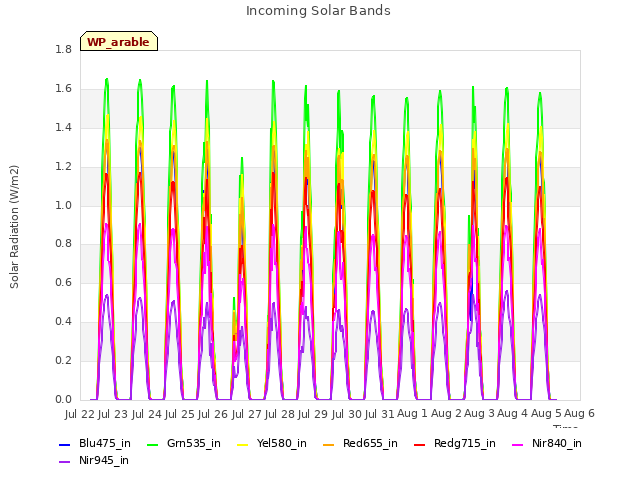Screen dimensions: 640x480
Task: Click the Aug 3 x-axis tick label
Action: pyautogui.click(x=479, y=413)
